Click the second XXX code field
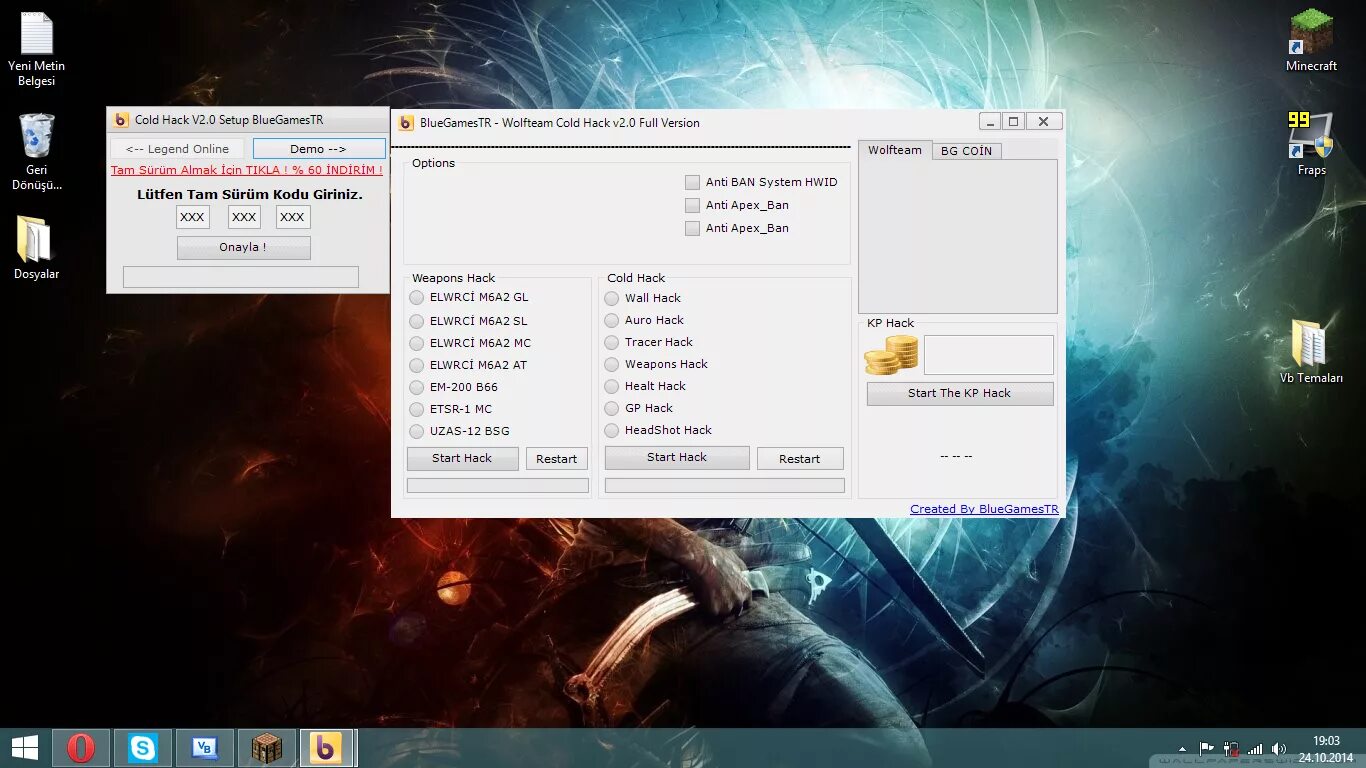Viewport: 1366px width, 768px height. (244, 217)
